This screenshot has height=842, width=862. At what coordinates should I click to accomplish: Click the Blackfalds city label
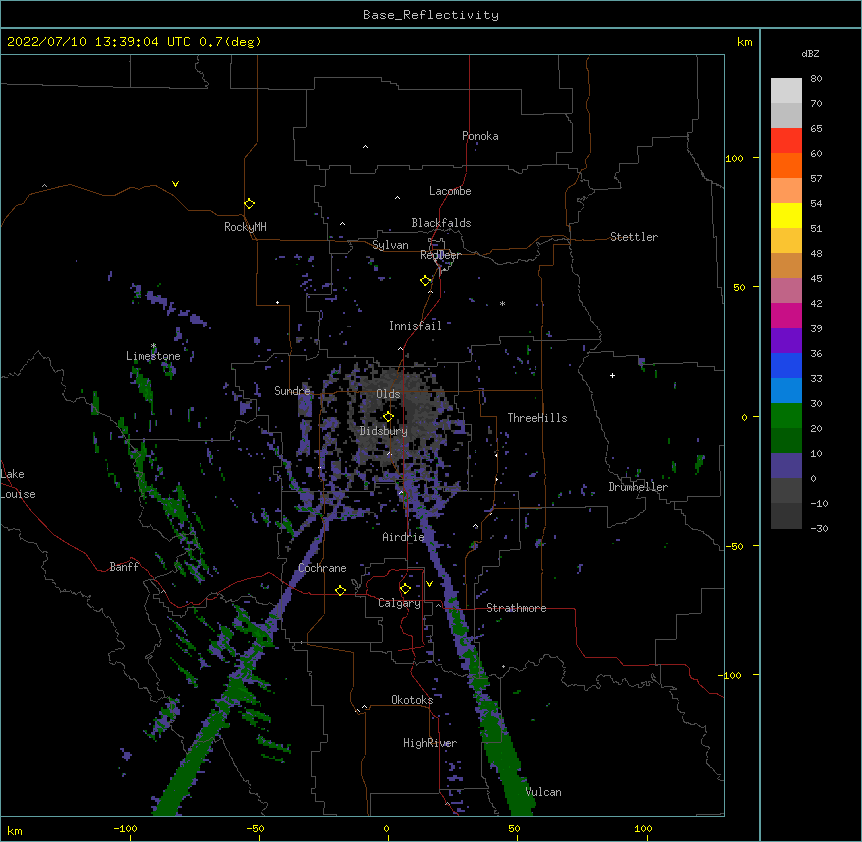[x=441, y=223]
